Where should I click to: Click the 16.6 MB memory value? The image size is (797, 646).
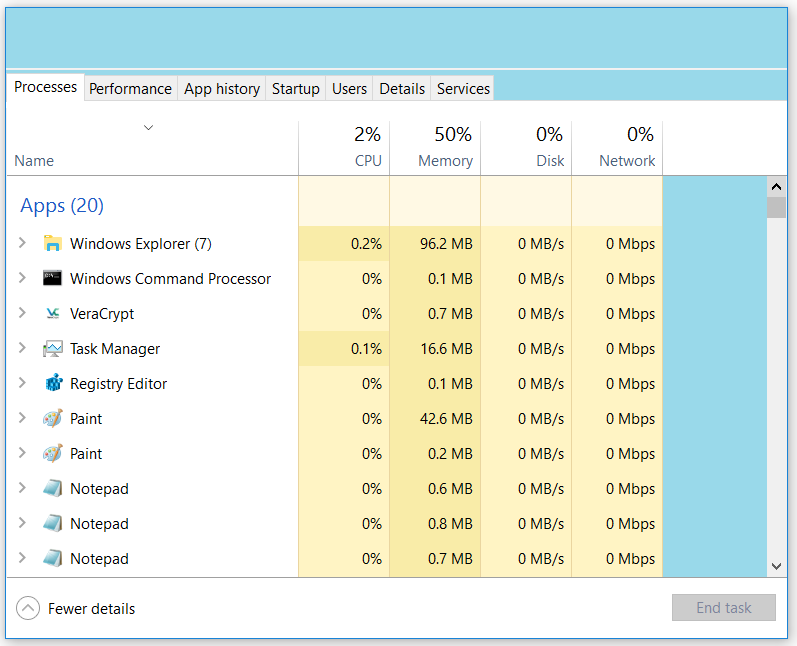click(446, 349)
